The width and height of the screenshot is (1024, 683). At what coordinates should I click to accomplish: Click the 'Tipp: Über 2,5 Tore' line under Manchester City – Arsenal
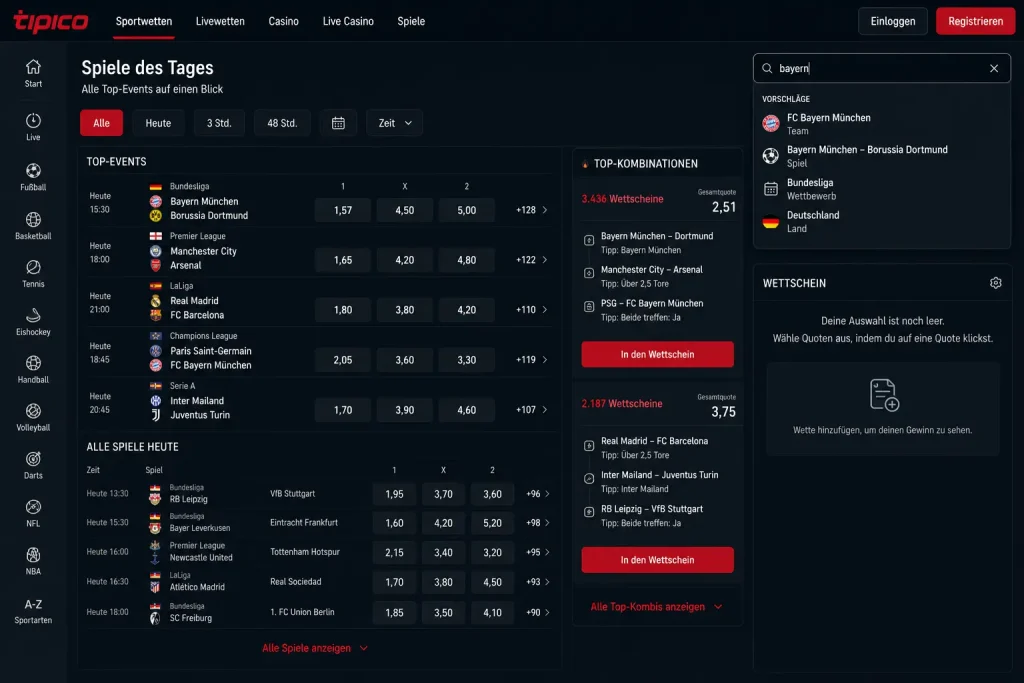click(635, 284)
